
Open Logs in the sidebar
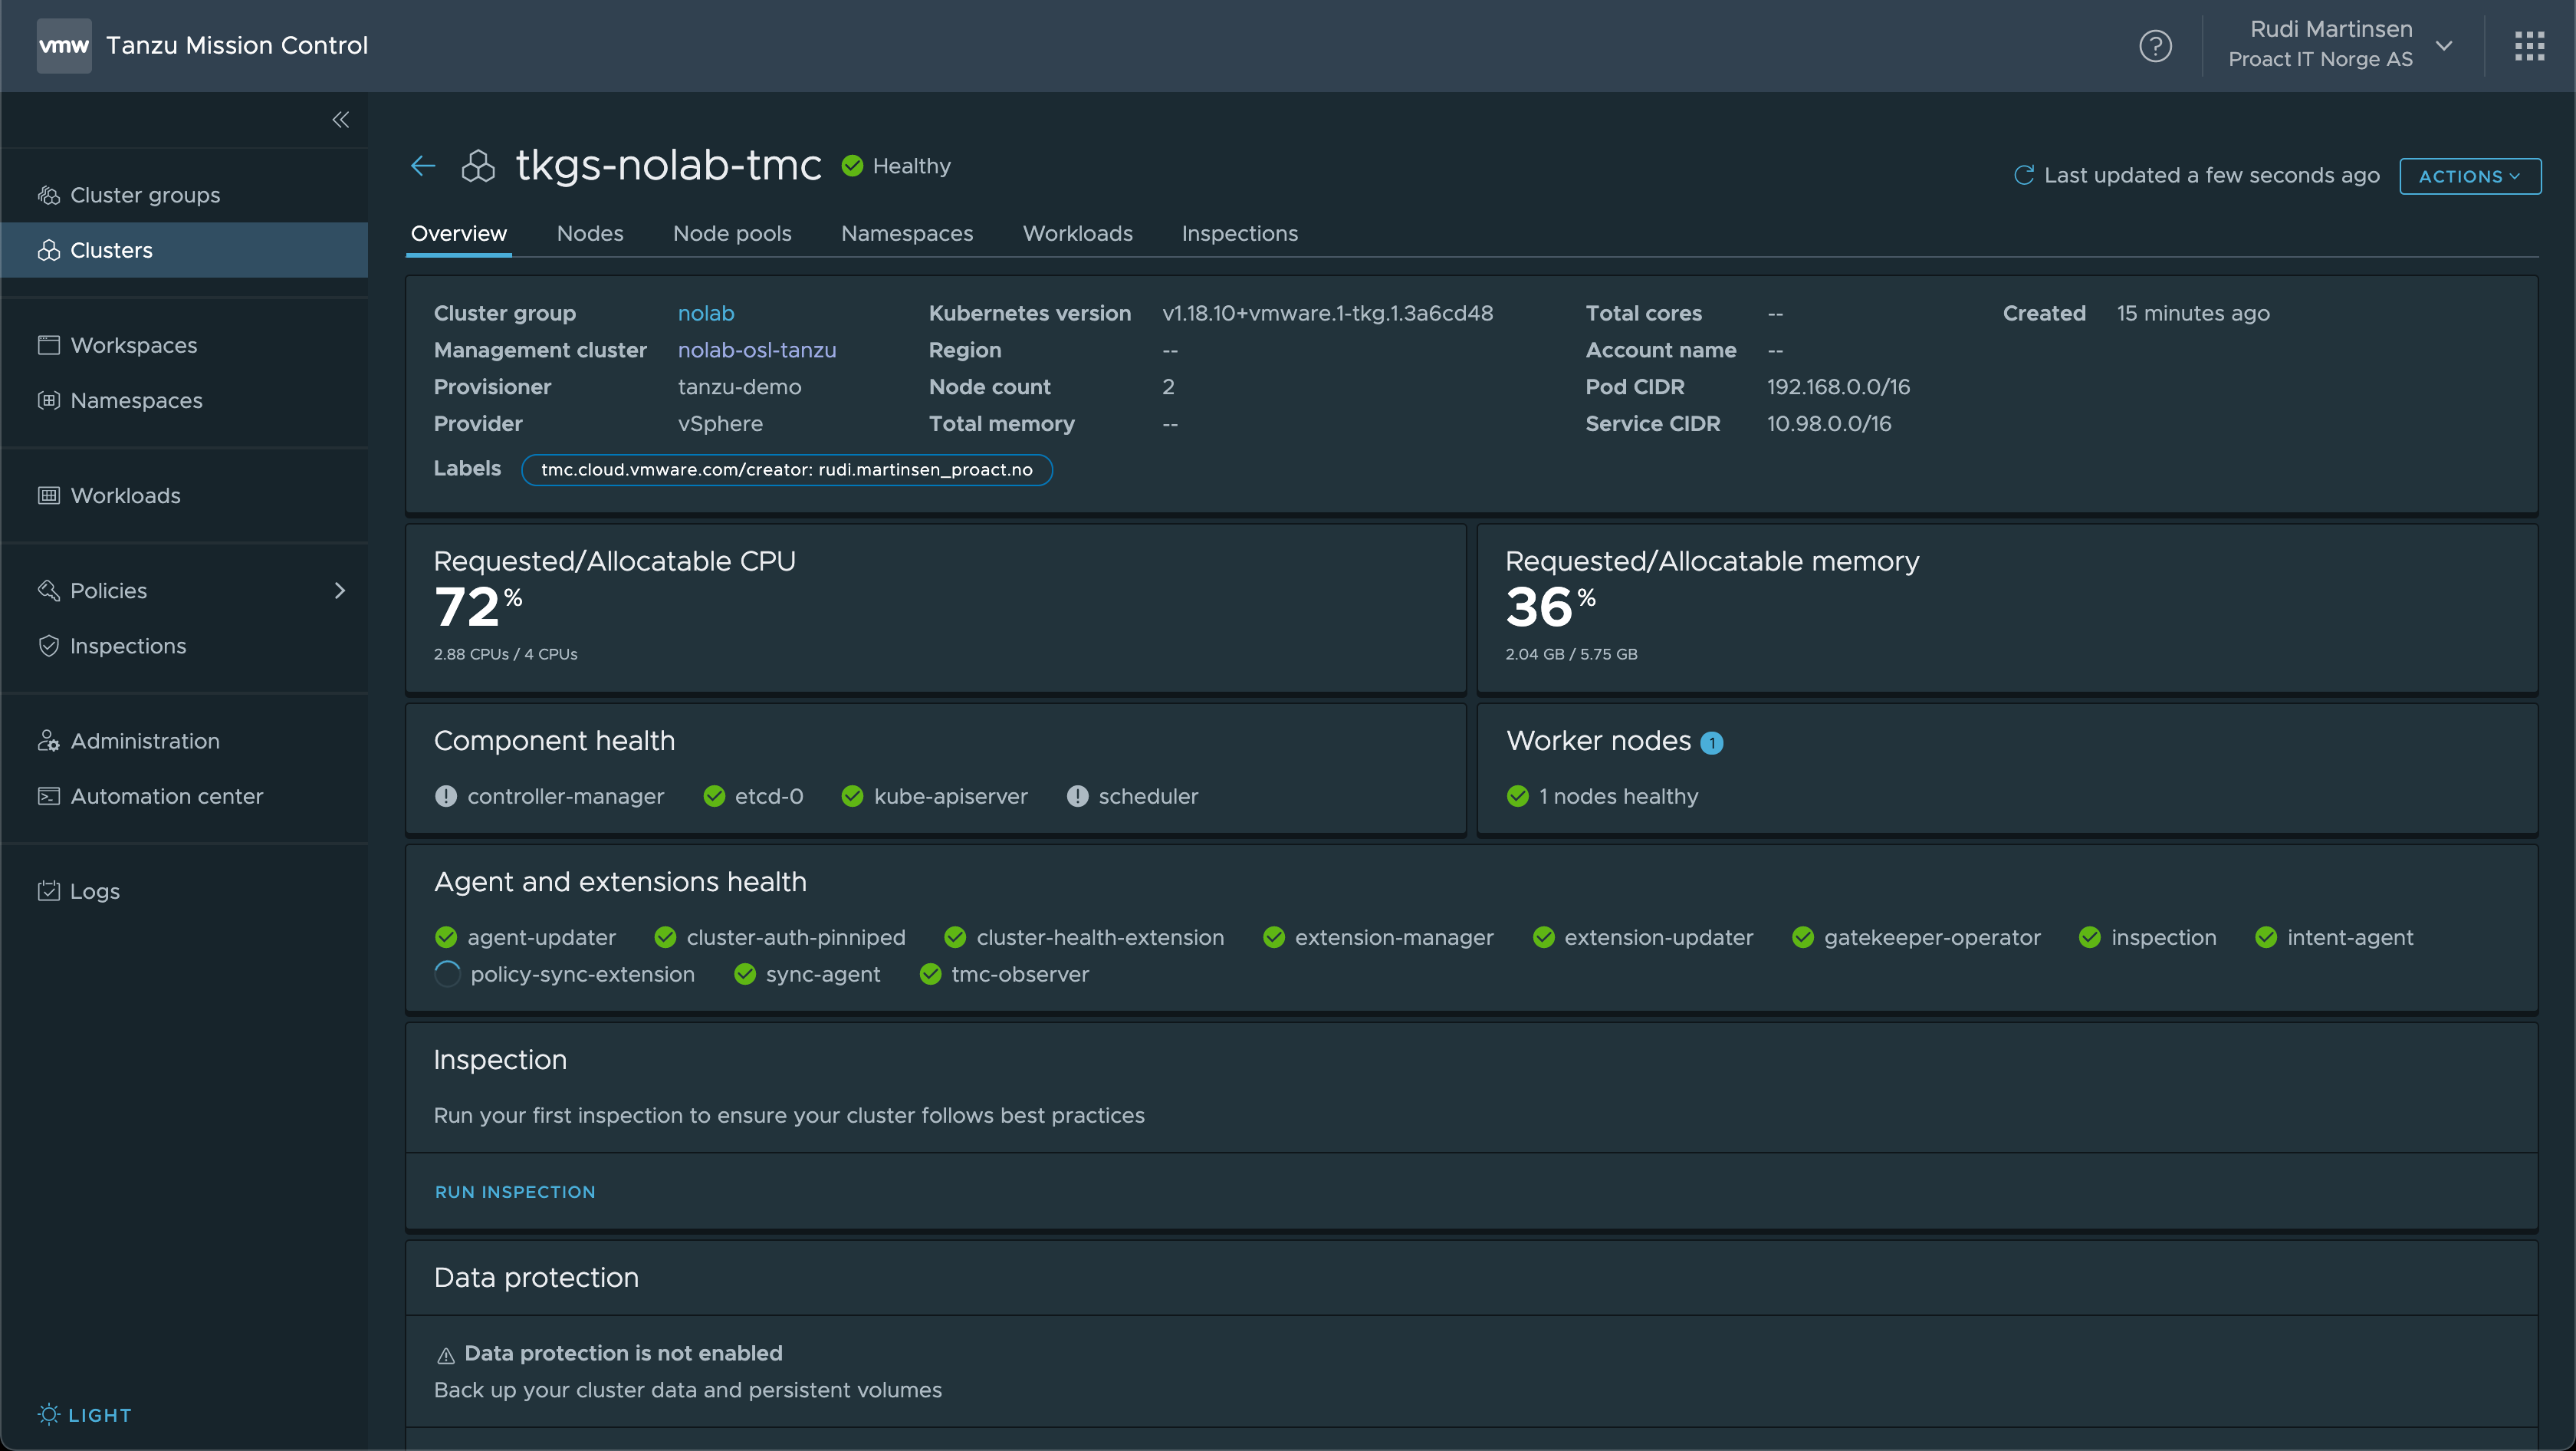(x=184, y=891)
